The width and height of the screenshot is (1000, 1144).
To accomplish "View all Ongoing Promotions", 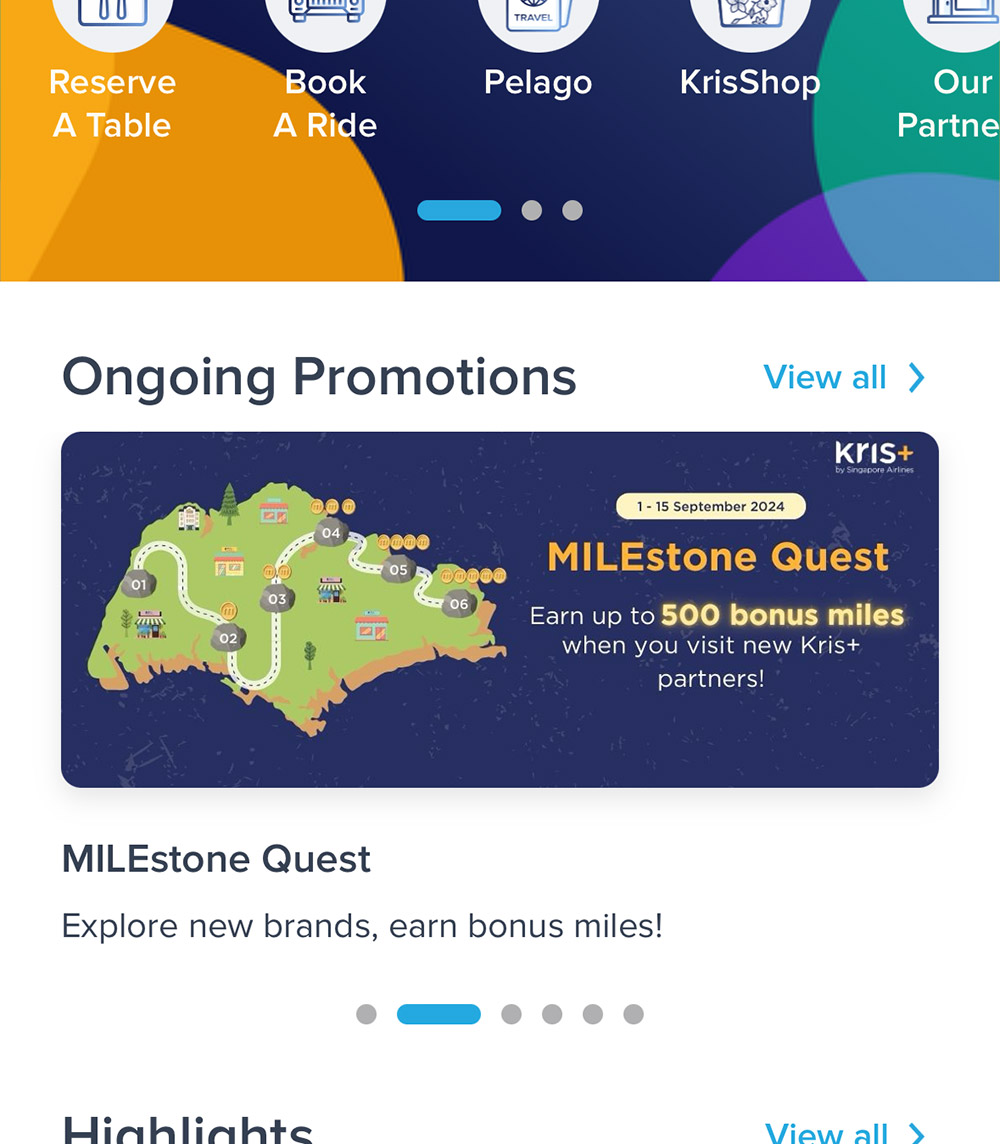I will (825, 378).
